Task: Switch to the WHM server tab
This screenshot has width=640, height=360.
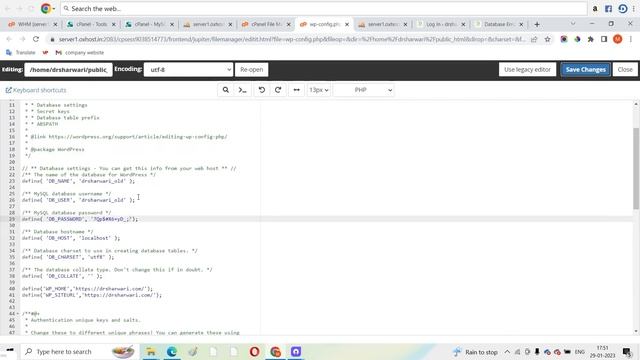Action: (33, 24)
